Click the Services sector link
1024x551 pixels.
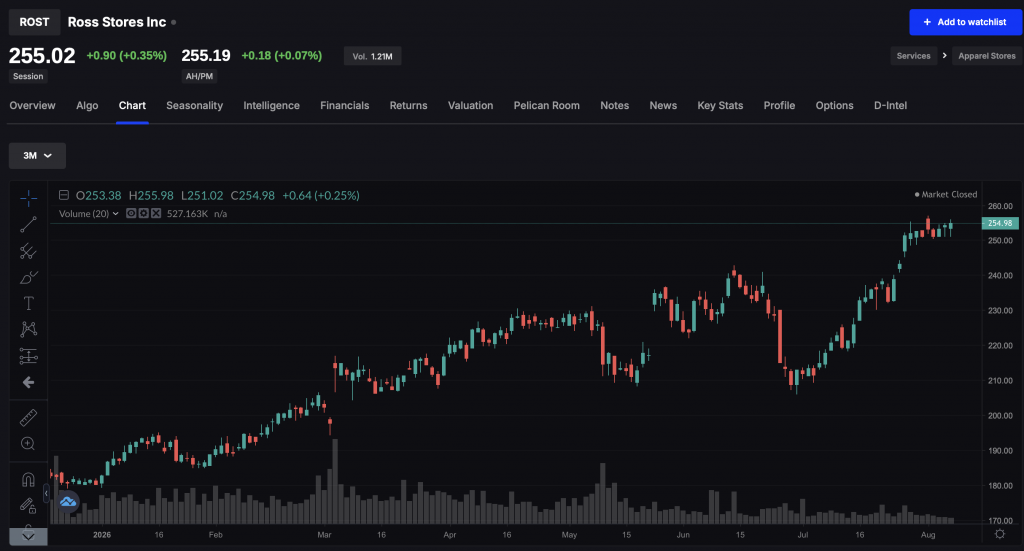[x=913, y=56]
